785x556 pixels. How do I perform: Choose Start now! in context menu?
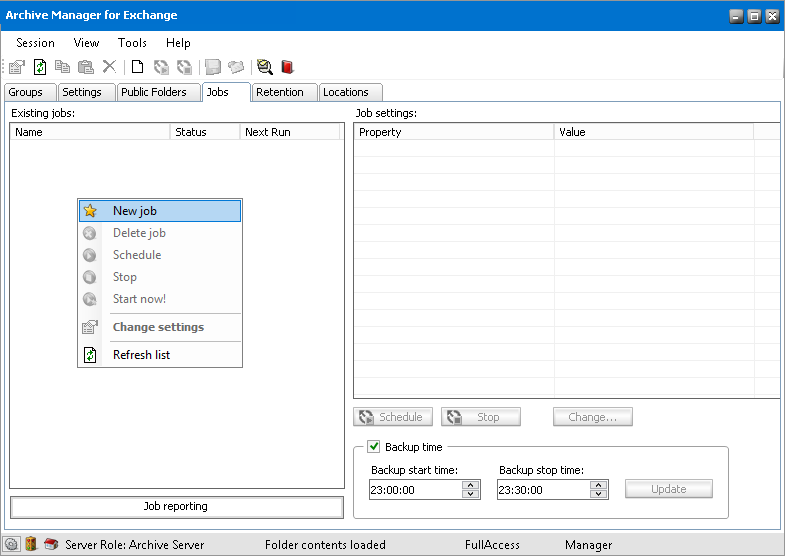(x=160, y=299)
